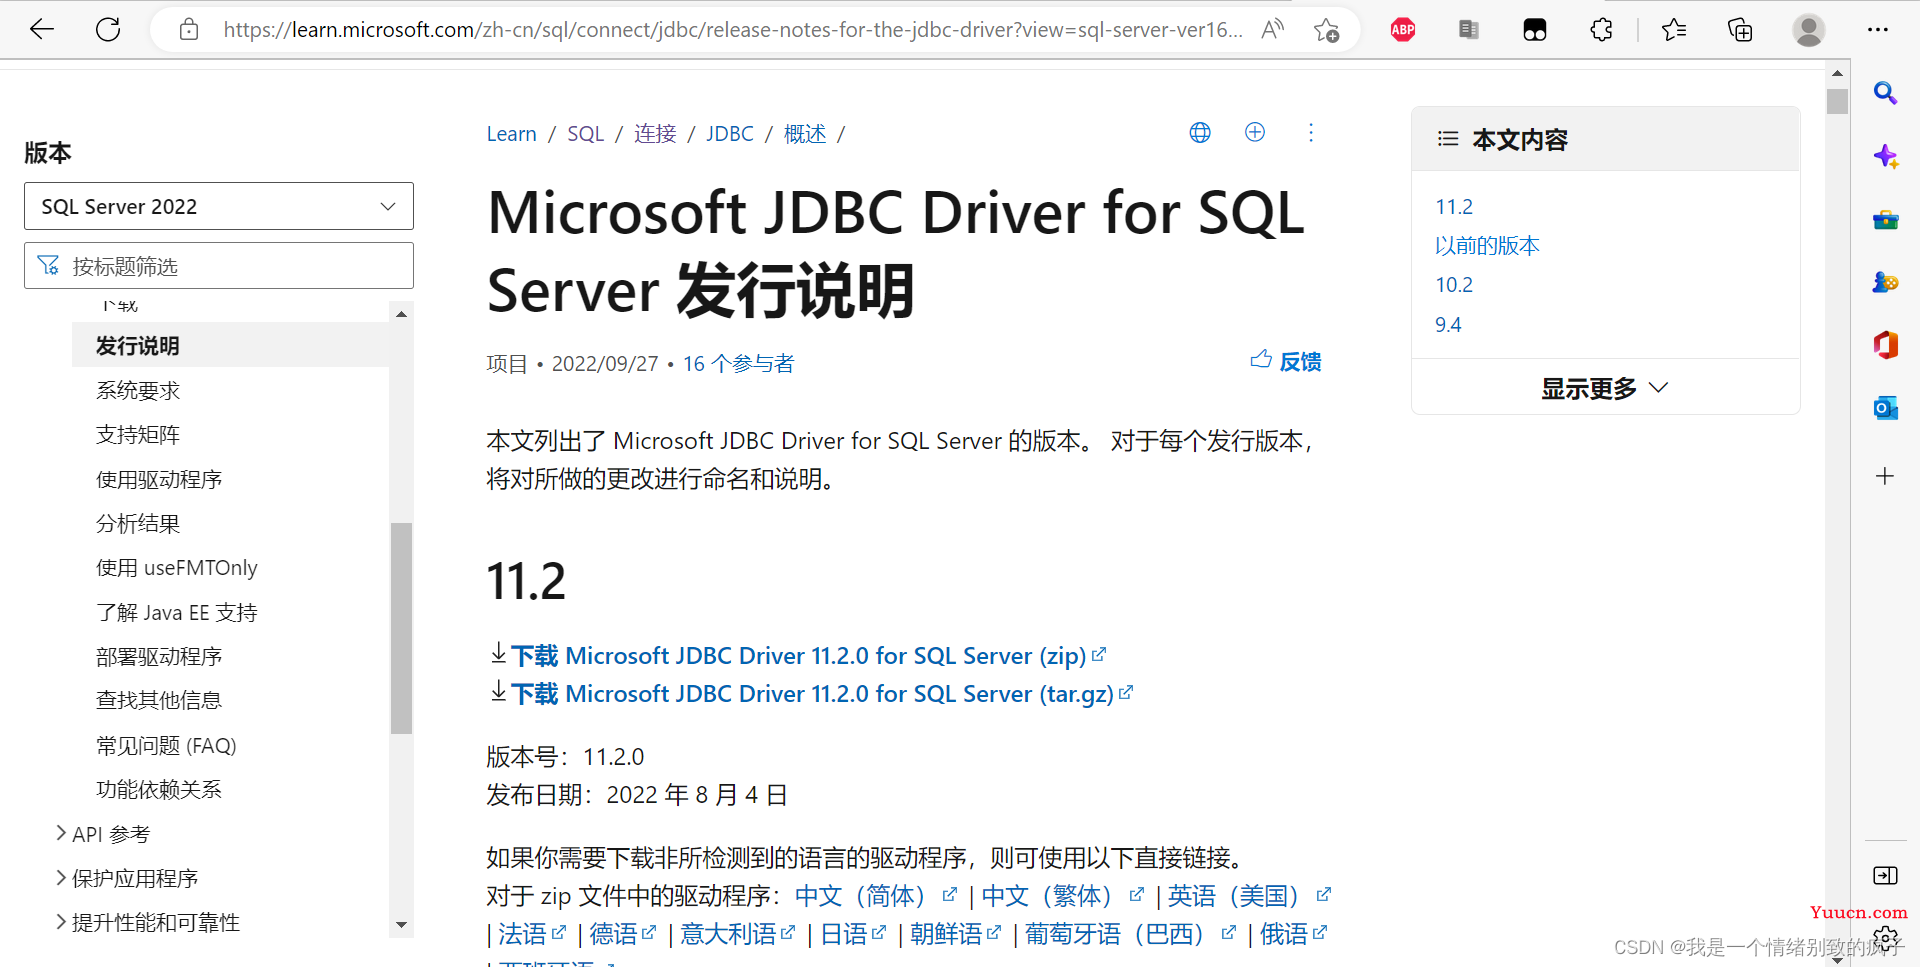Add article to collection plus icon
This screenshot has height=967, width=1920.
point(1255,132)
